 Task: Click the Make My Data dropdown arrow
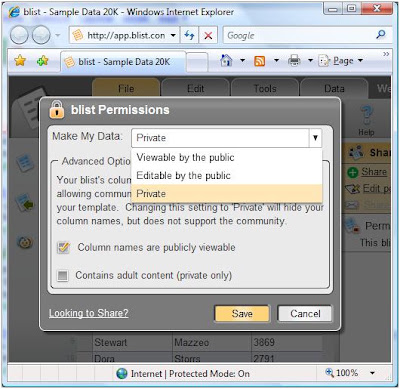315,138
